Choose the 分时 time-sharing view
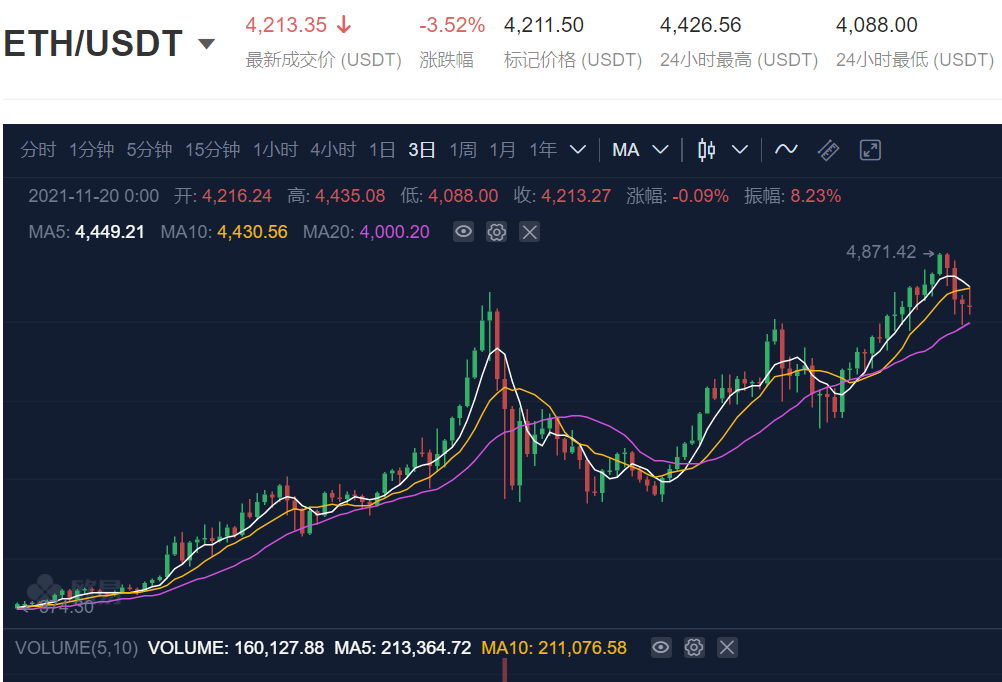1002x682 pixels. [38, 150]
